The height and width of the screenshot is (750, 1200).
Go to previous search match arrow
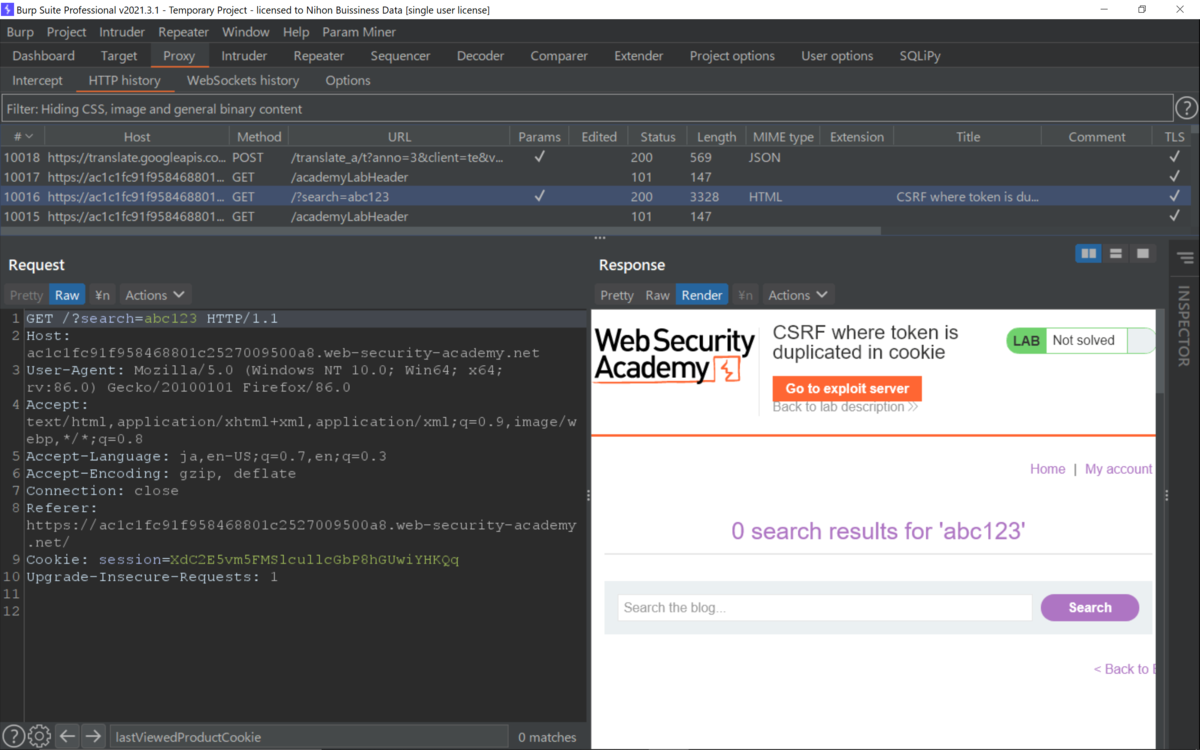(x=67, y=736)
